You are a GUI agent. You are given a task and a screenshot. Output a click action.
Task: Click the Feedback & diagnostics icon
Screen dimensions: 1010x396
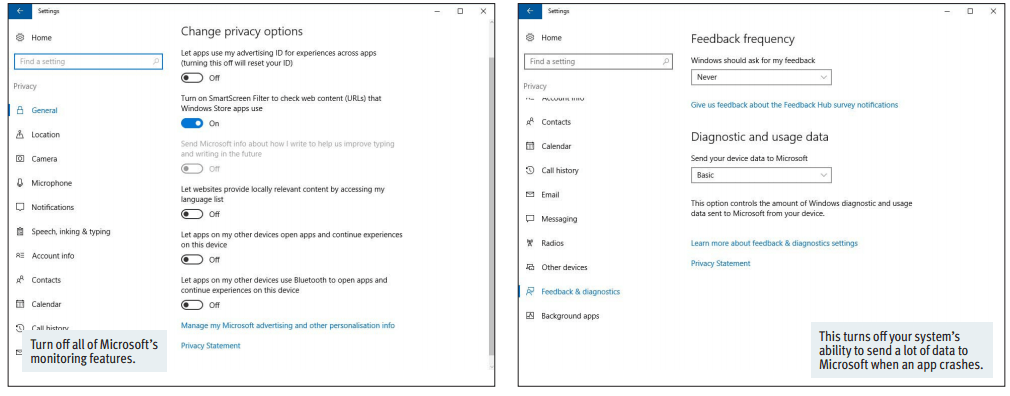(530, 292)
